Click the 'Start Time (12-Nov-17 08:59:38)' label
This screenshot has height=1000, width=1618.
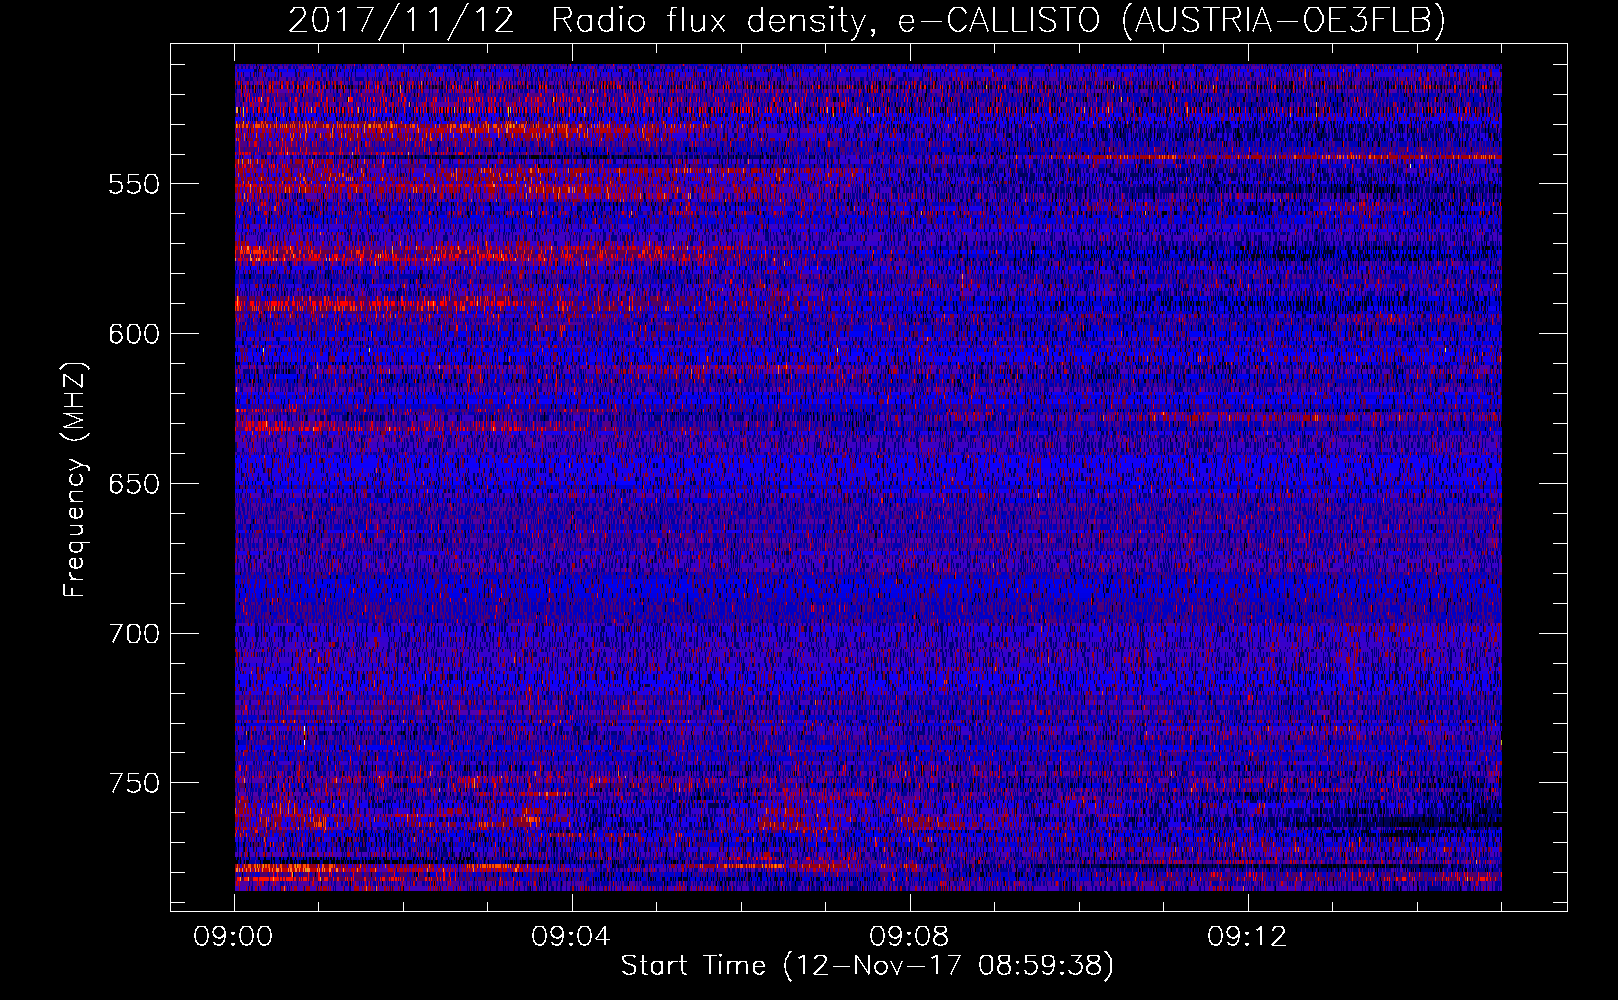point(867,966)
